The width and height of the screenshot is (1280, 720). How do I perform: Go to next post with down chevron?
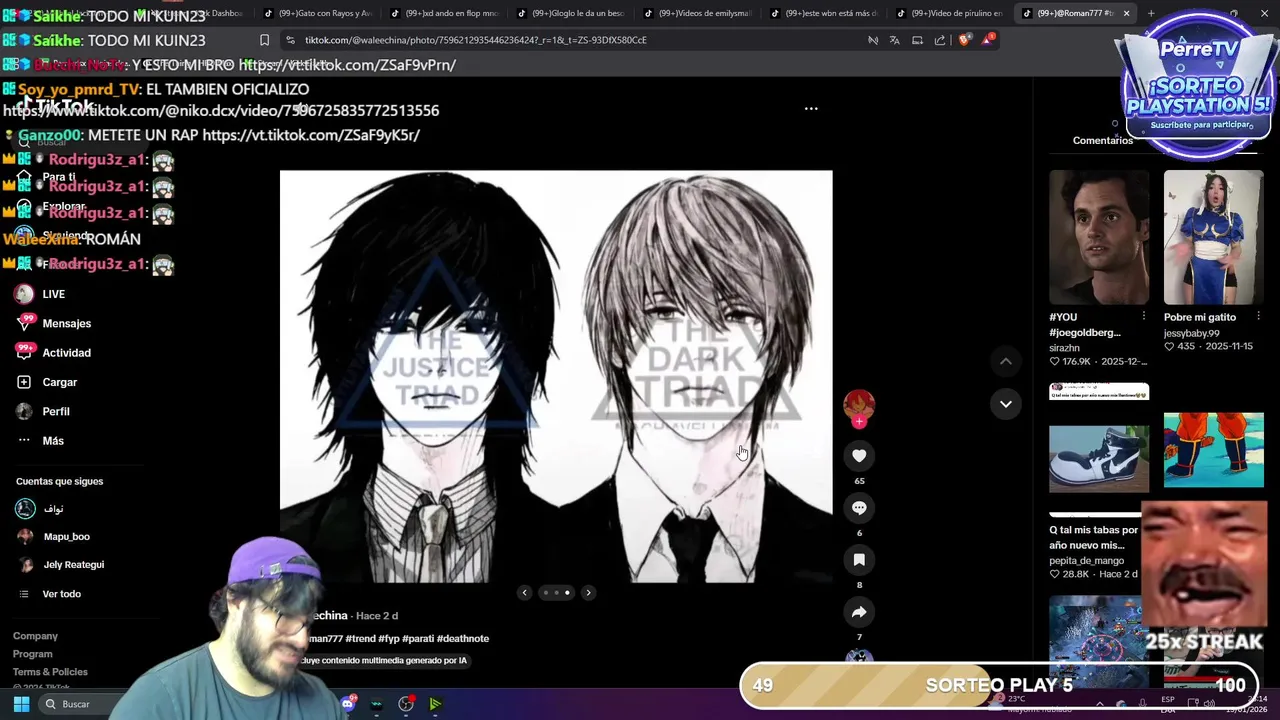[1006, 404]
